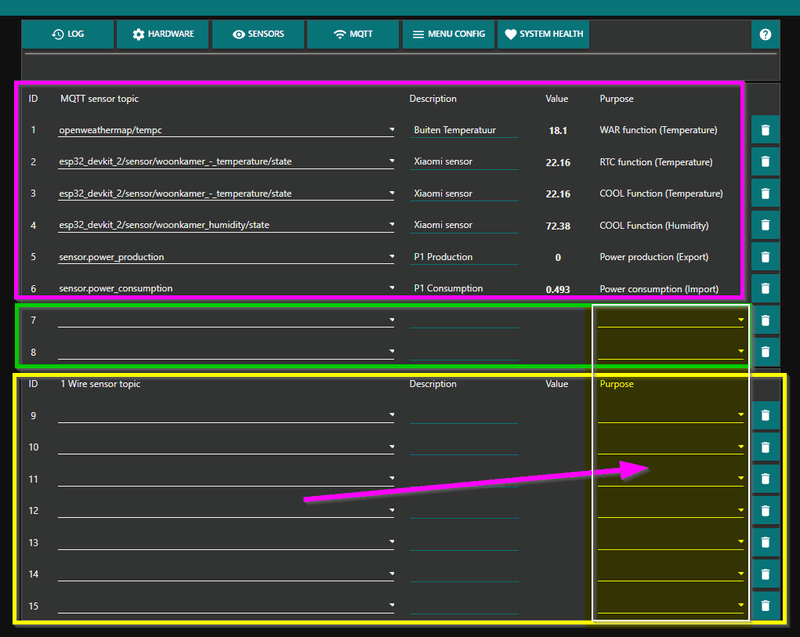Open sensor.power_production topic dropdown

pyautogui.click(x=226, y=257)
